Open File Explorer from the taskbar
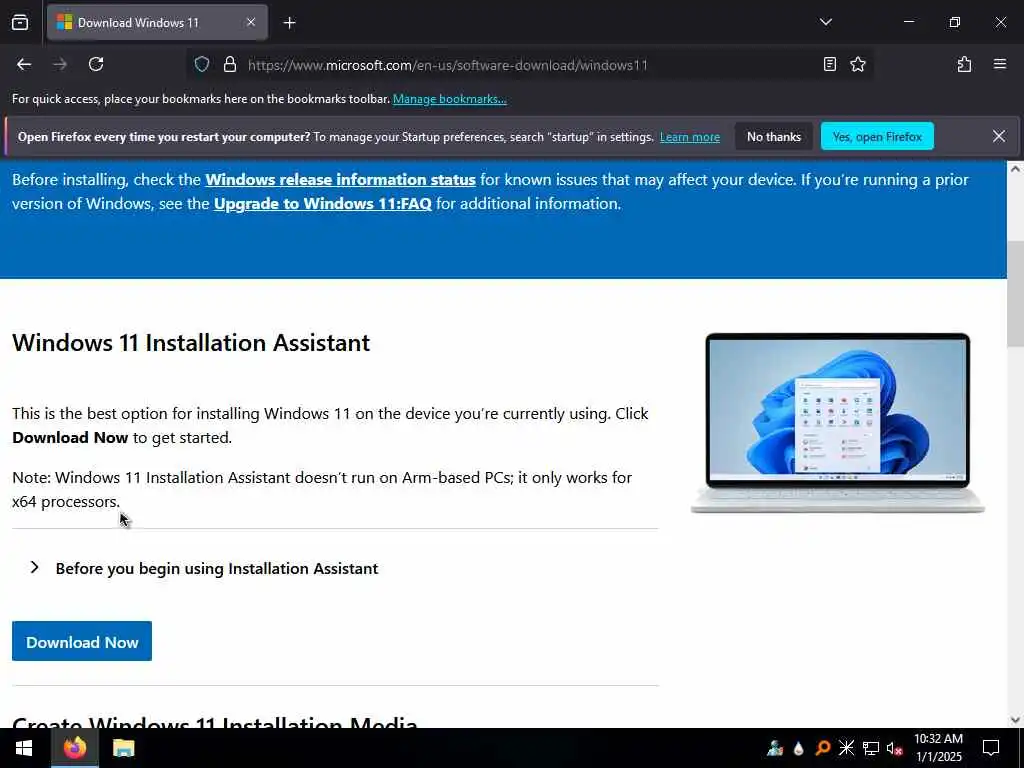Viewport: 1024px width, 768px height. coord(123,748)
